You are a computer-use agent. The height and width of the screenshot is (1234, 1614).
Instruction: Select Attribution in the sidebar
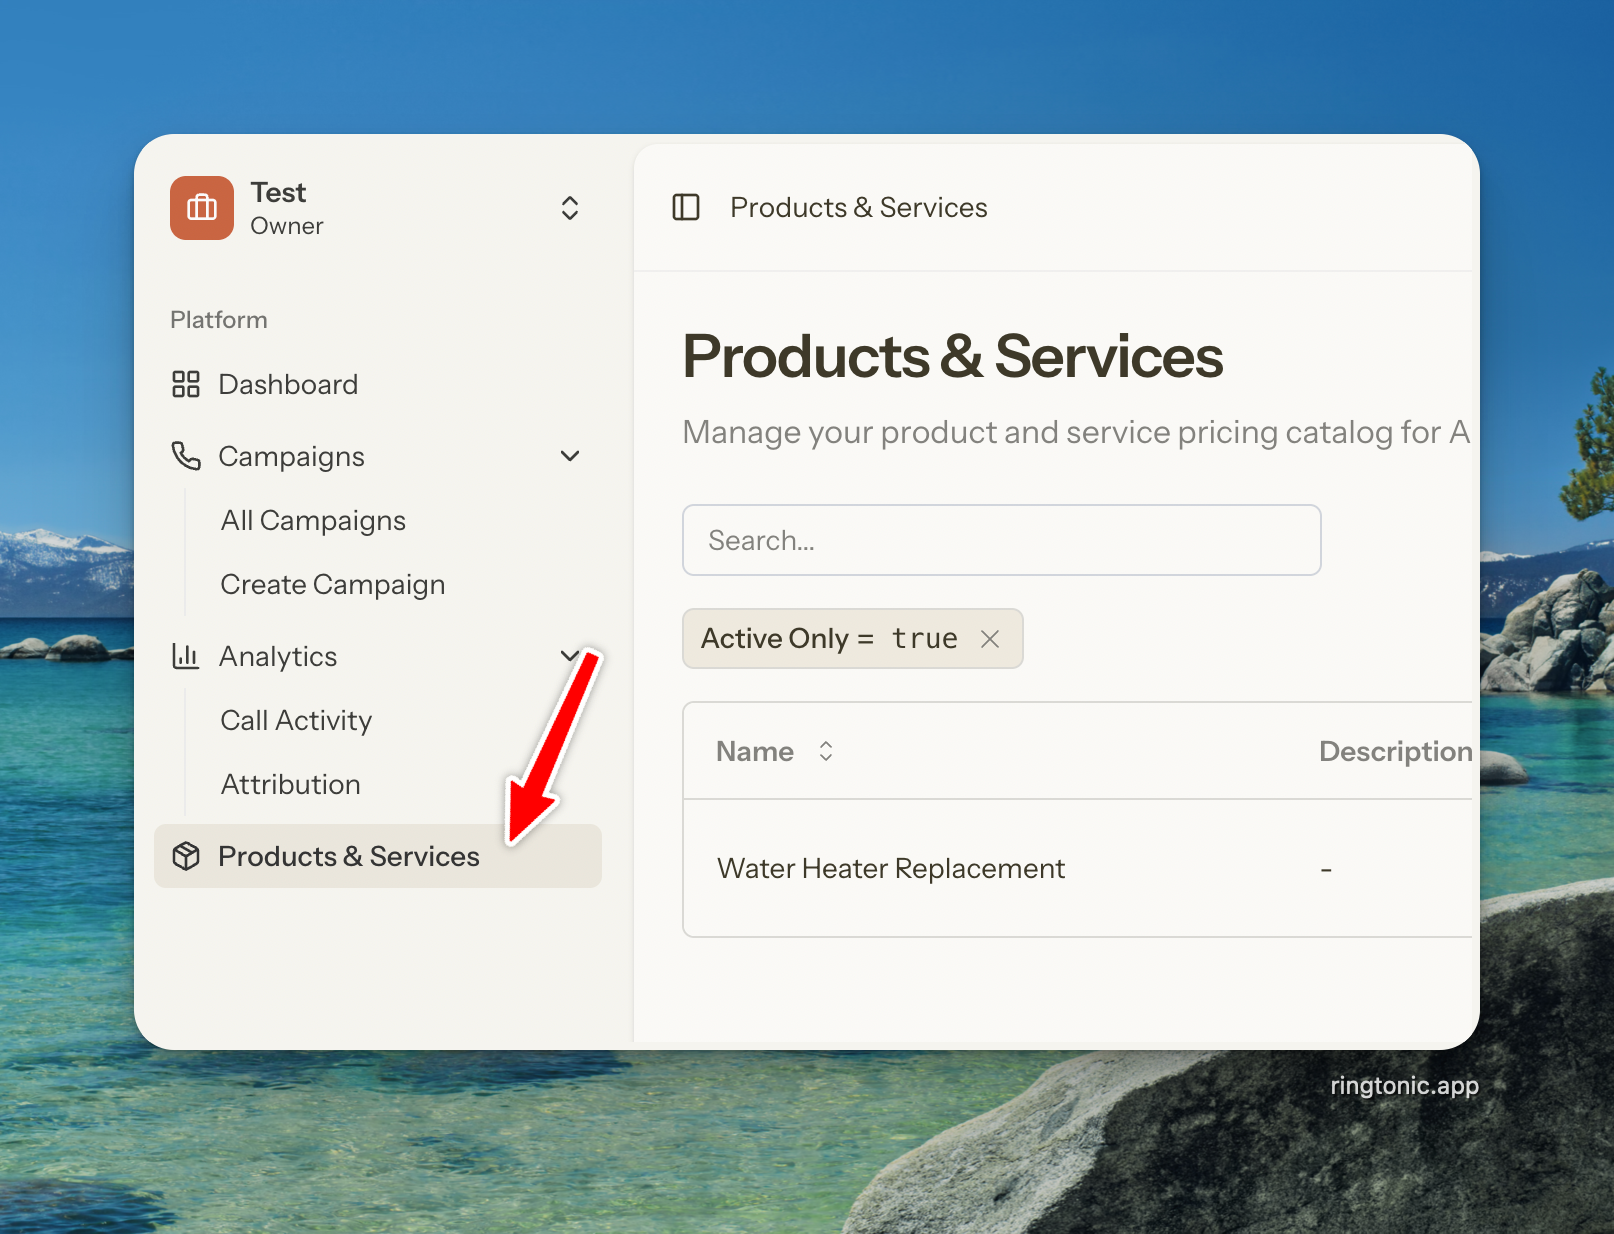290,784
